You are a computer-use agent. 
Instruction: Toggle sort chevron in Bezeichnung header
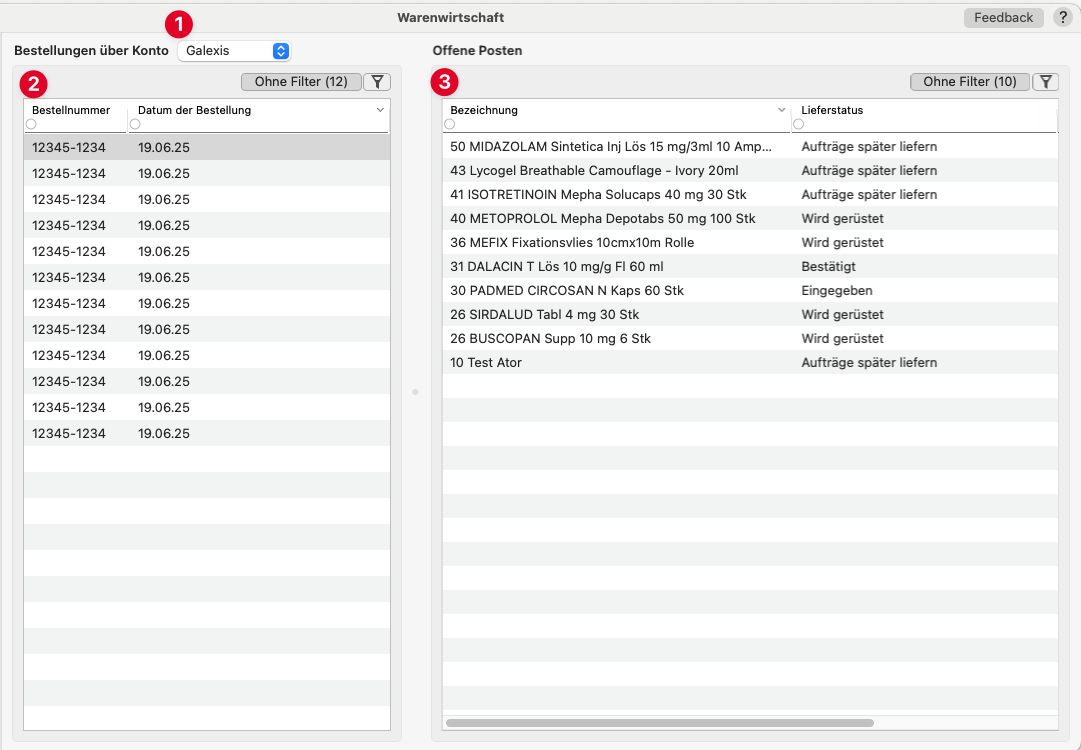click(x=781, y=110)
